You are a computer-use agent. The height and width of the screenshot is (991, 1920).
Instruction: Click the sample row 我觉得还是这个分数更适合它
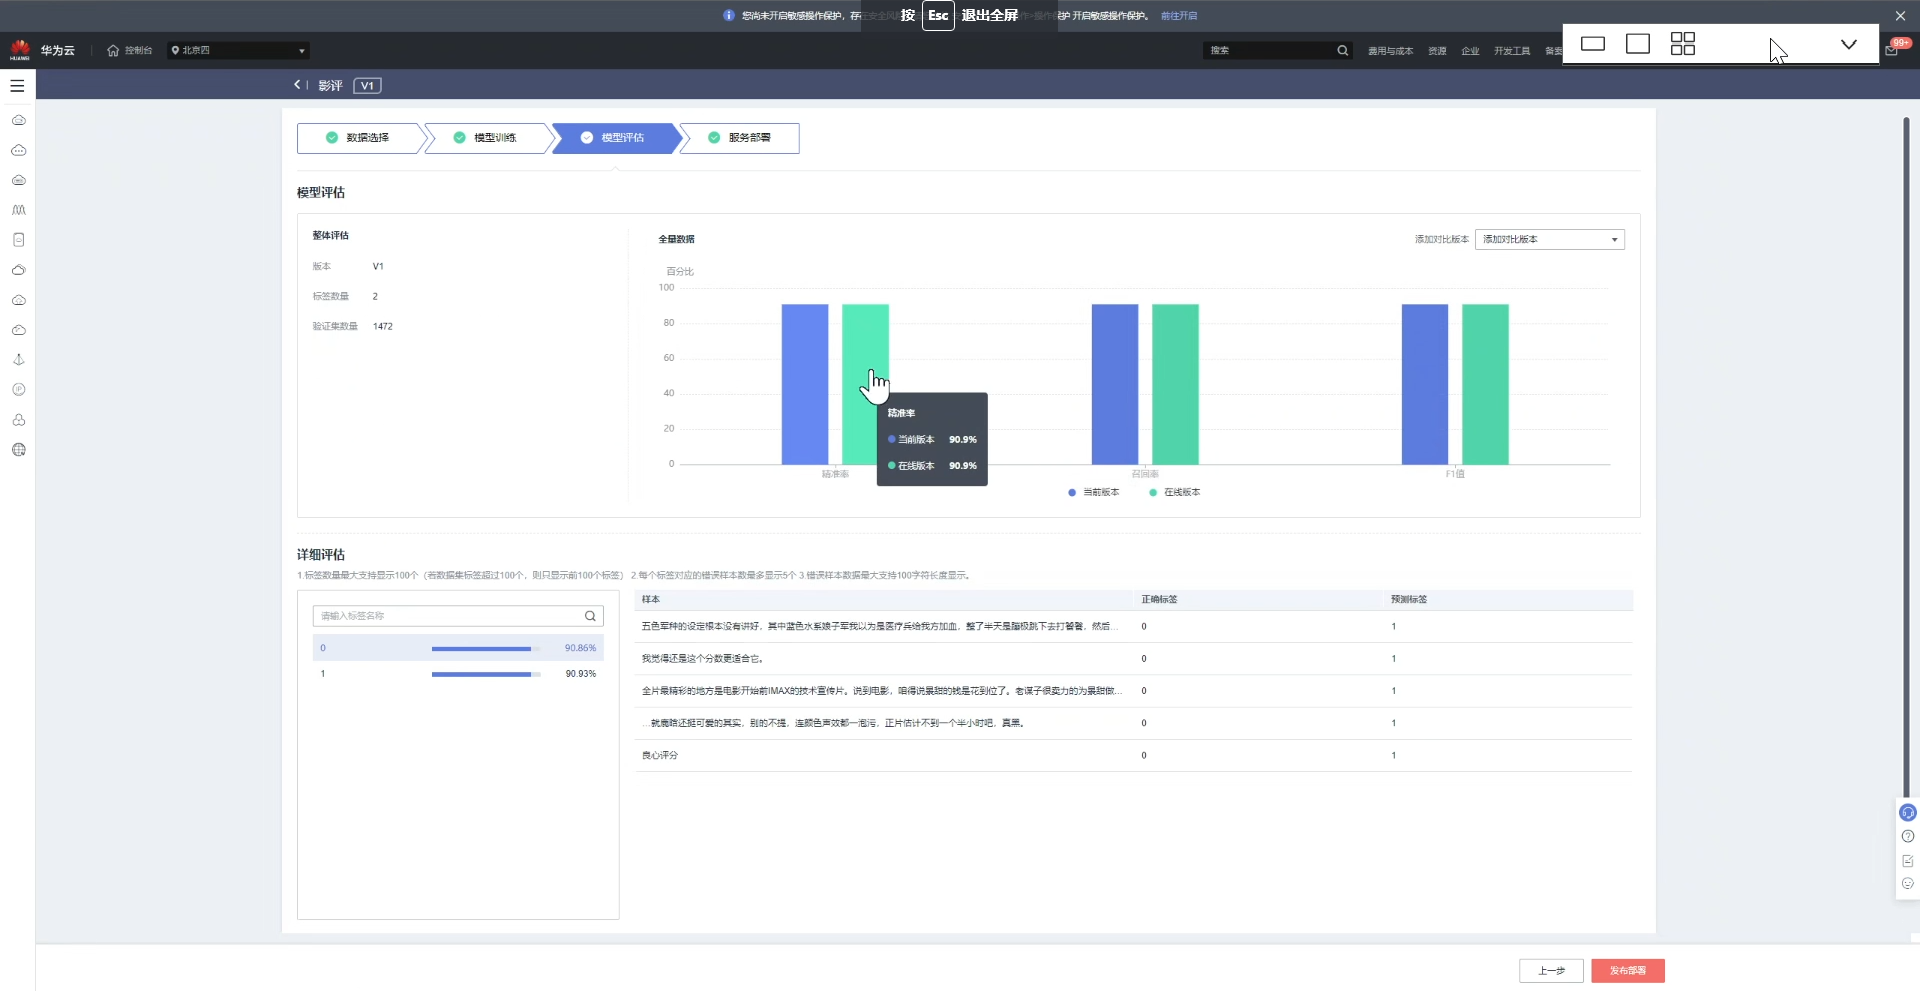point(1133,659)
